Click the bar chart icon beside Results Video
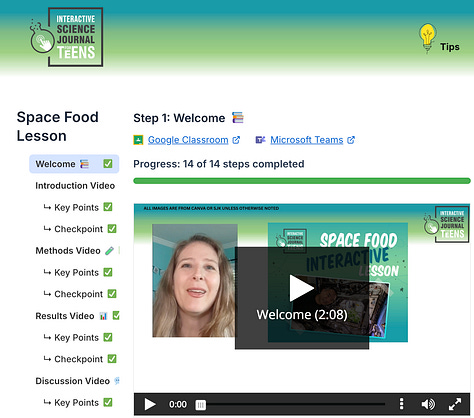Viewport: 474px width, 418px height. (x=103, y=316)
